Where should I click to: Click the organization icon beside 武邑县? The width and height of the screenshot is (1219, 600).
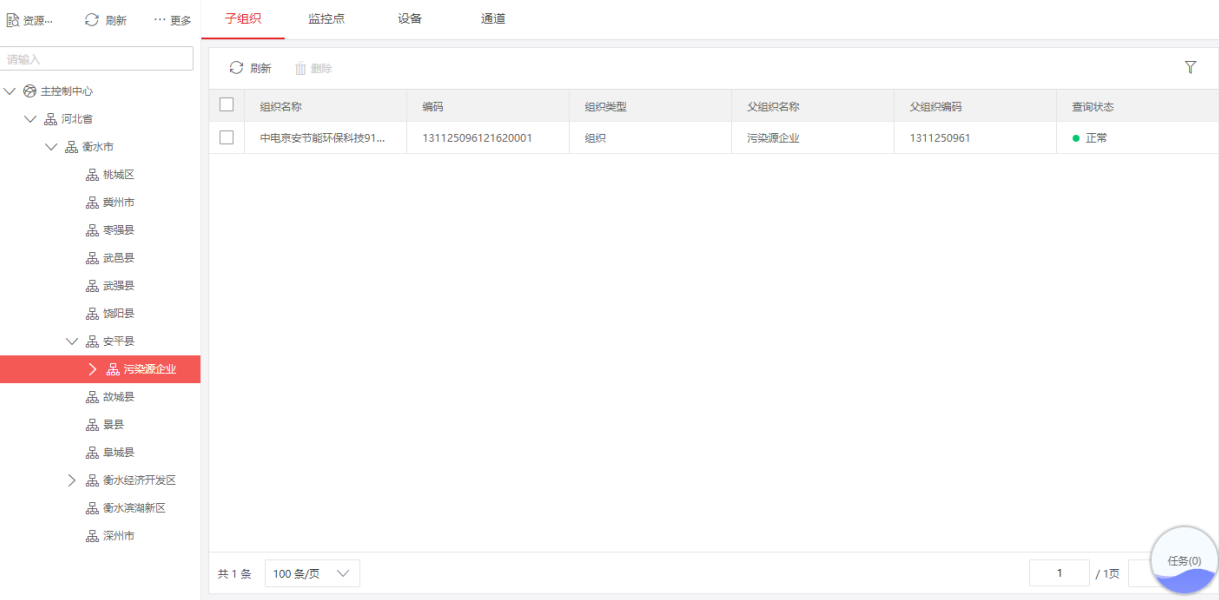[92, 258]
